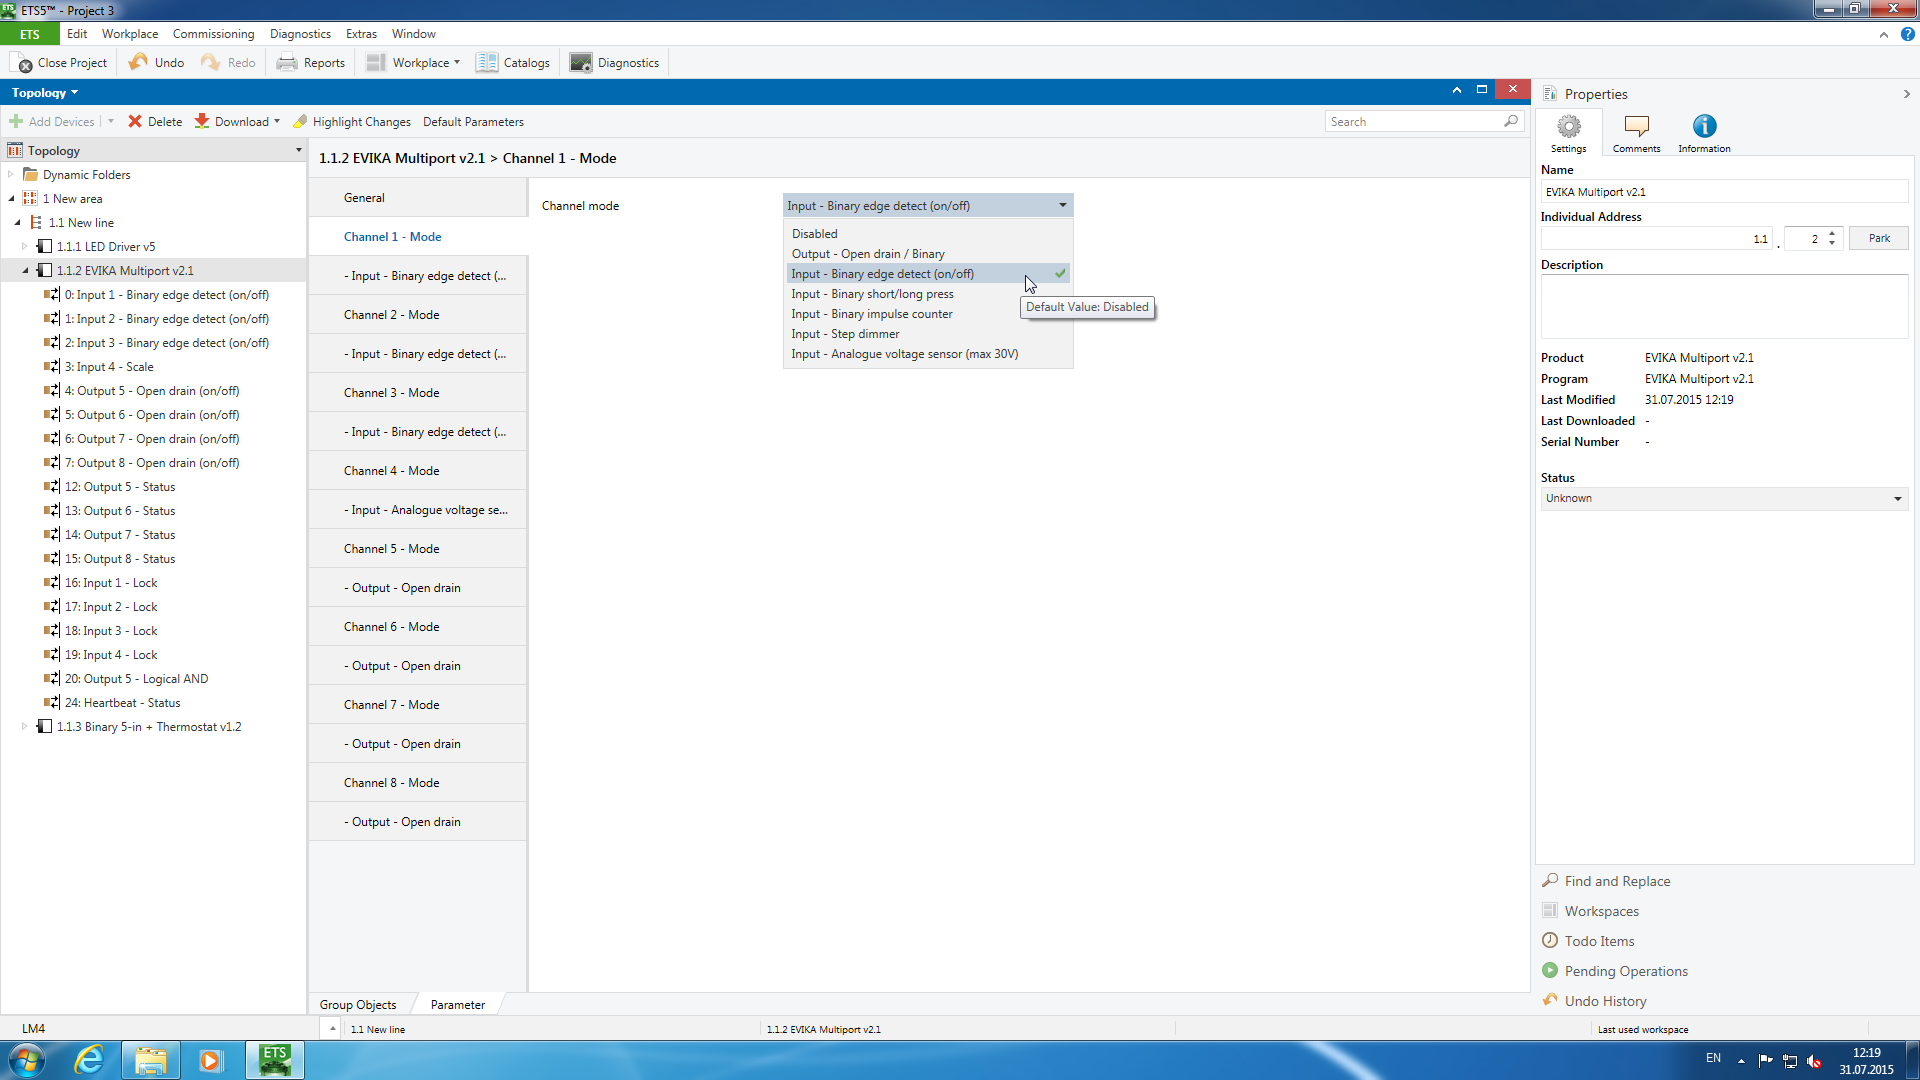The width and height of the screenshot is (1920, 1080).
Task: Open the Commissioning menu
Action: click(x=213, y=34)
